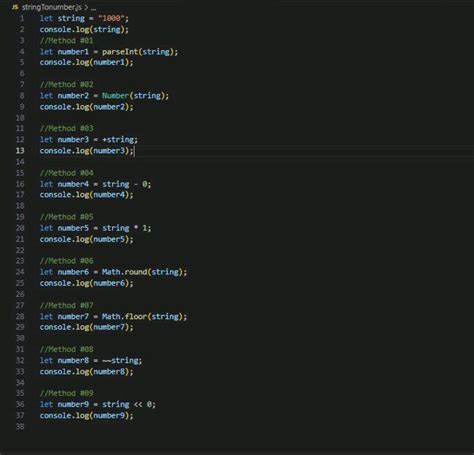
Task: Click console.log(number2); line
Action: tap(86, 107)
